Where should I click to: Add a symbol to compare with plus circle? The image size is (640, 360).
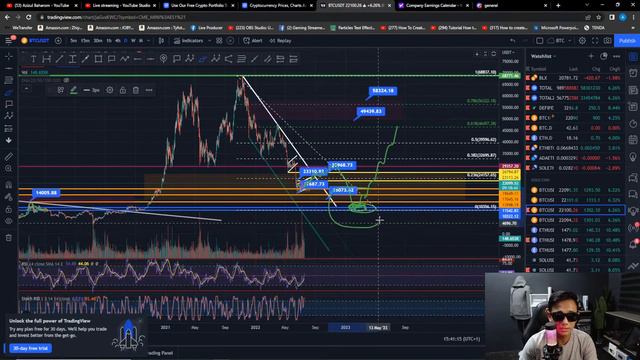coord(58,40)
